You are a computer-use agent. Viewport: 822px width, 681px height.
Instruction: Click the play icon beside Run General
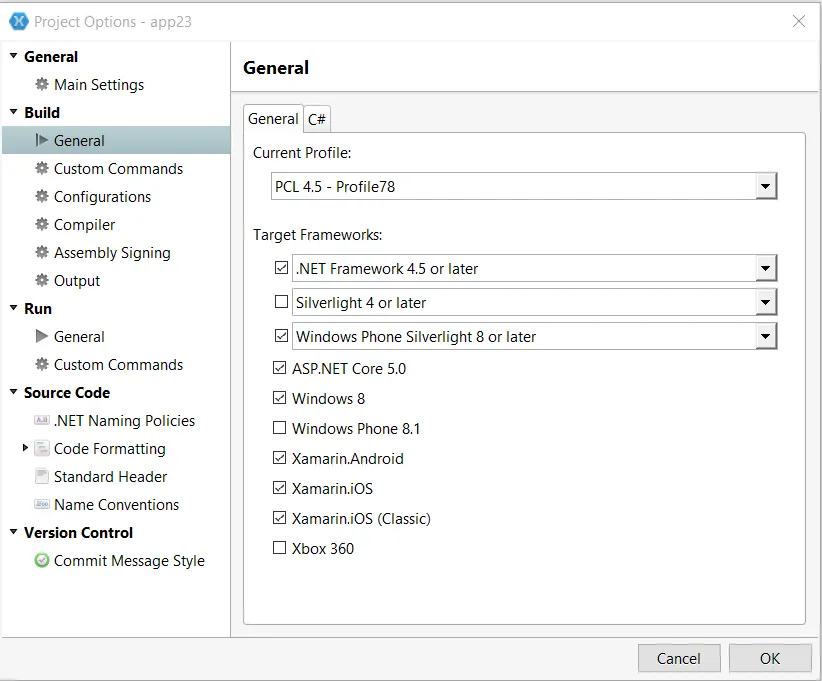(x=42, y=337)
